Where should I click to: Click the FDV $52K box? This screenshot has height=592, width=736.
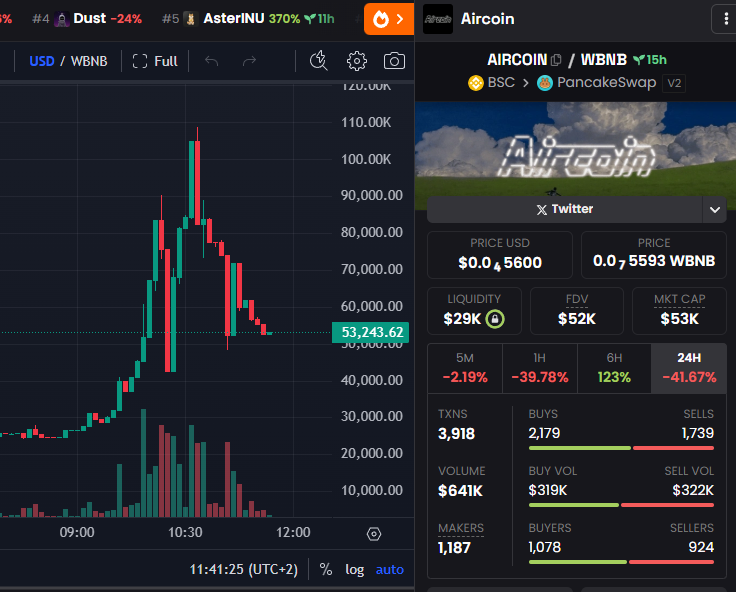click(577, 311)
